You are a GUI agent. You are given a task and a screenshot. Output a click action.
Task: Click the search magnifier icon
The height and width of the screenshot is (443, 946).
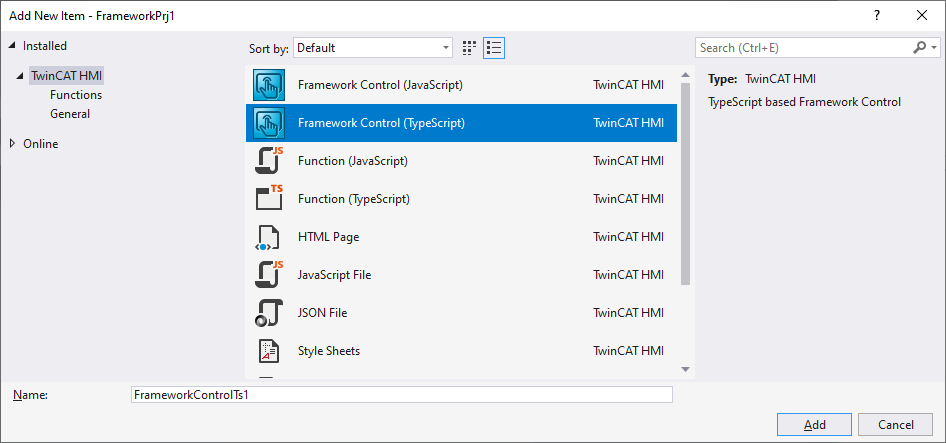(x=919, y=48)
